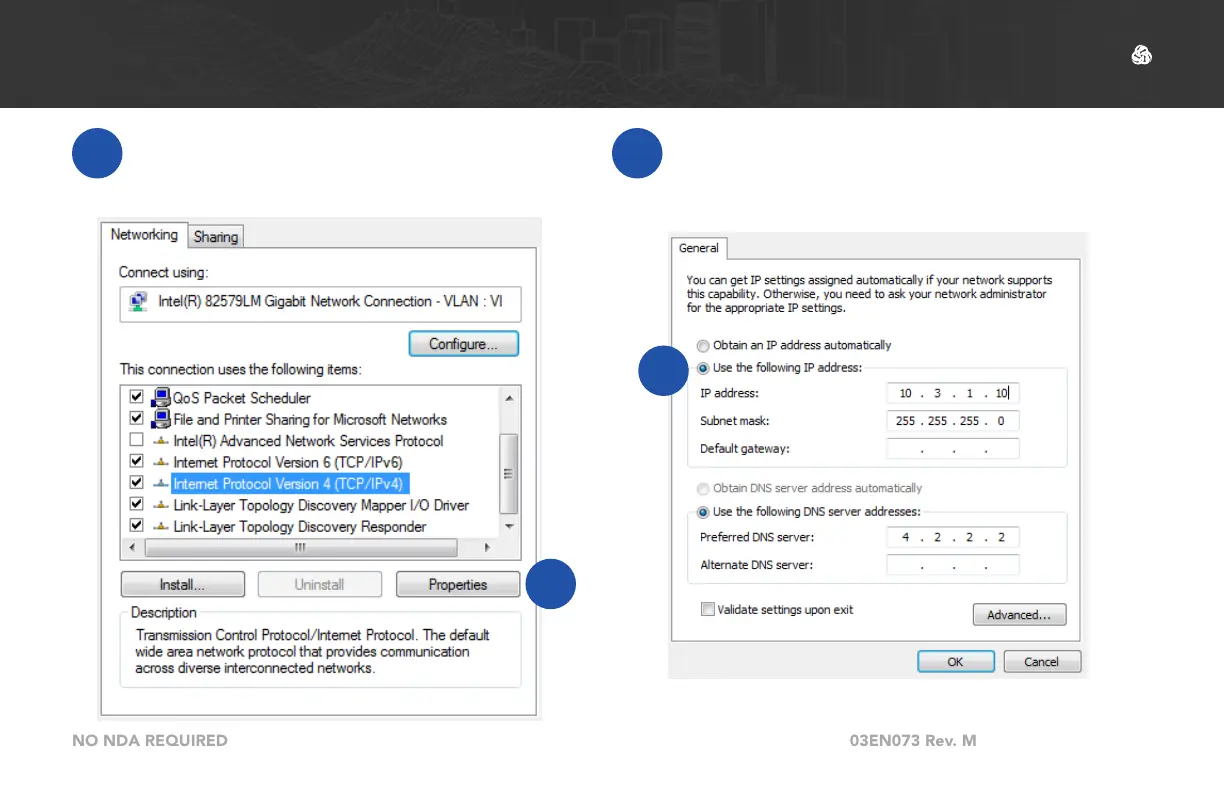Click the Advanced... button
1224x792 pixels.
click(1019, 615)
